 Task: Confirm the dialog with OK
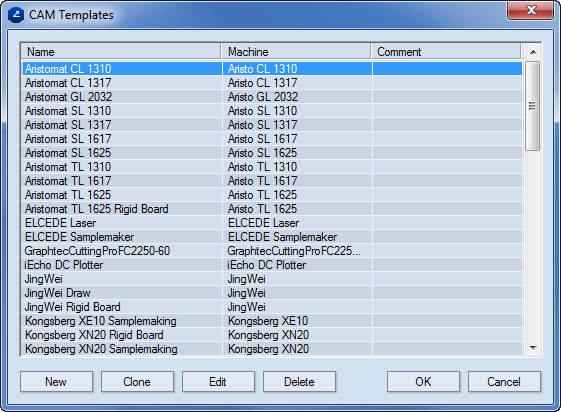[423, 382]
